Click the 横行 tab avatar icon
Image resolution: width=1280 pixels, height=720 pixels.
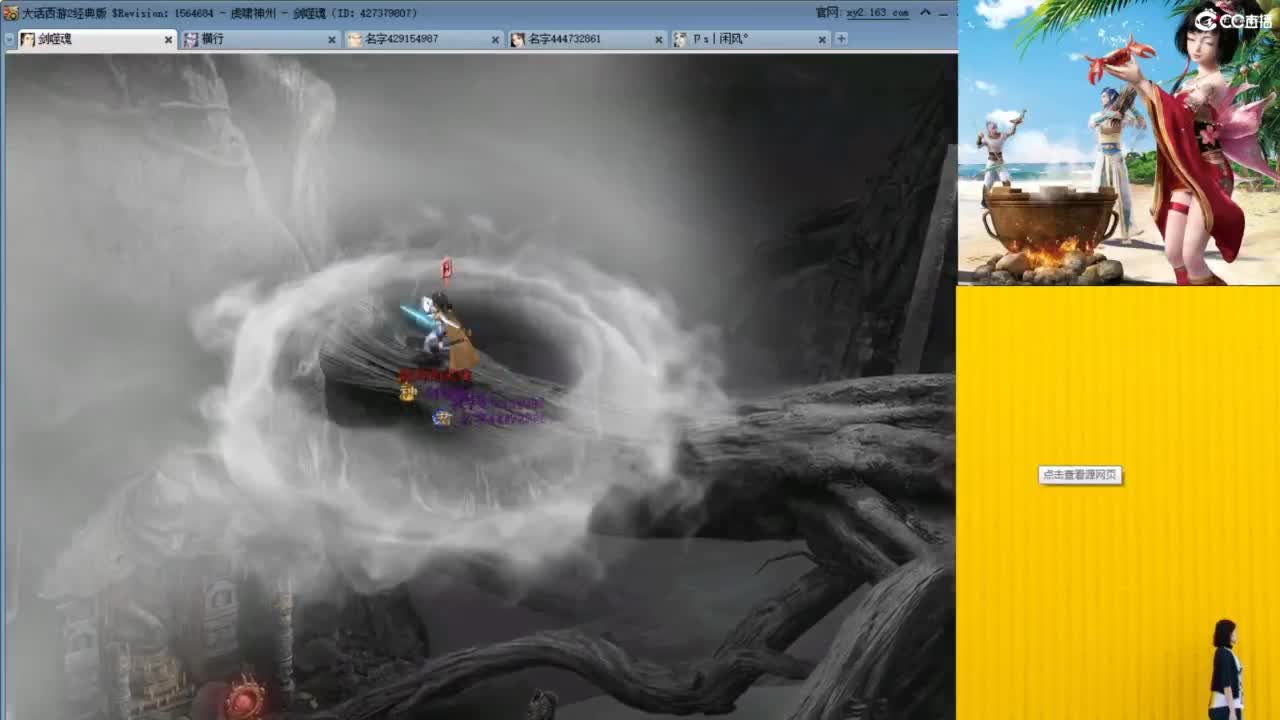coord(191,40)
